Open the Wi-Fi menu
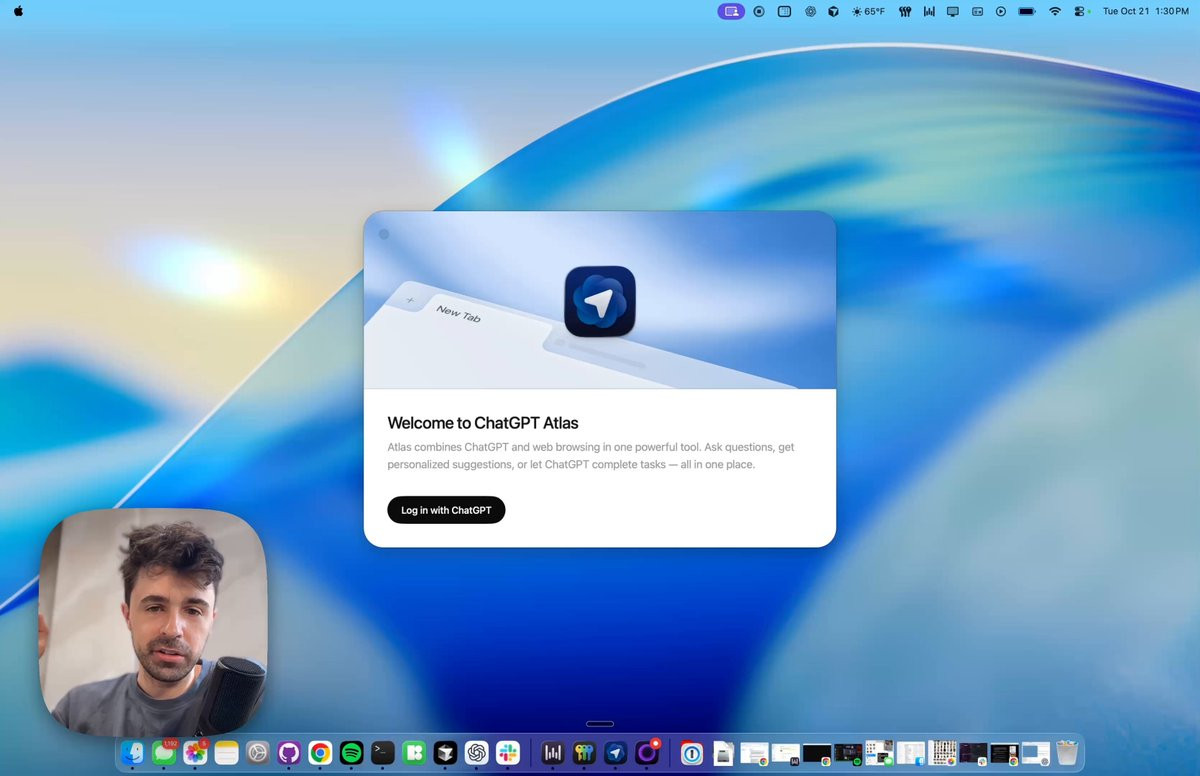Image resolution: width=1200 pixels, height=776 pixels. click(x=1055, y=11)
